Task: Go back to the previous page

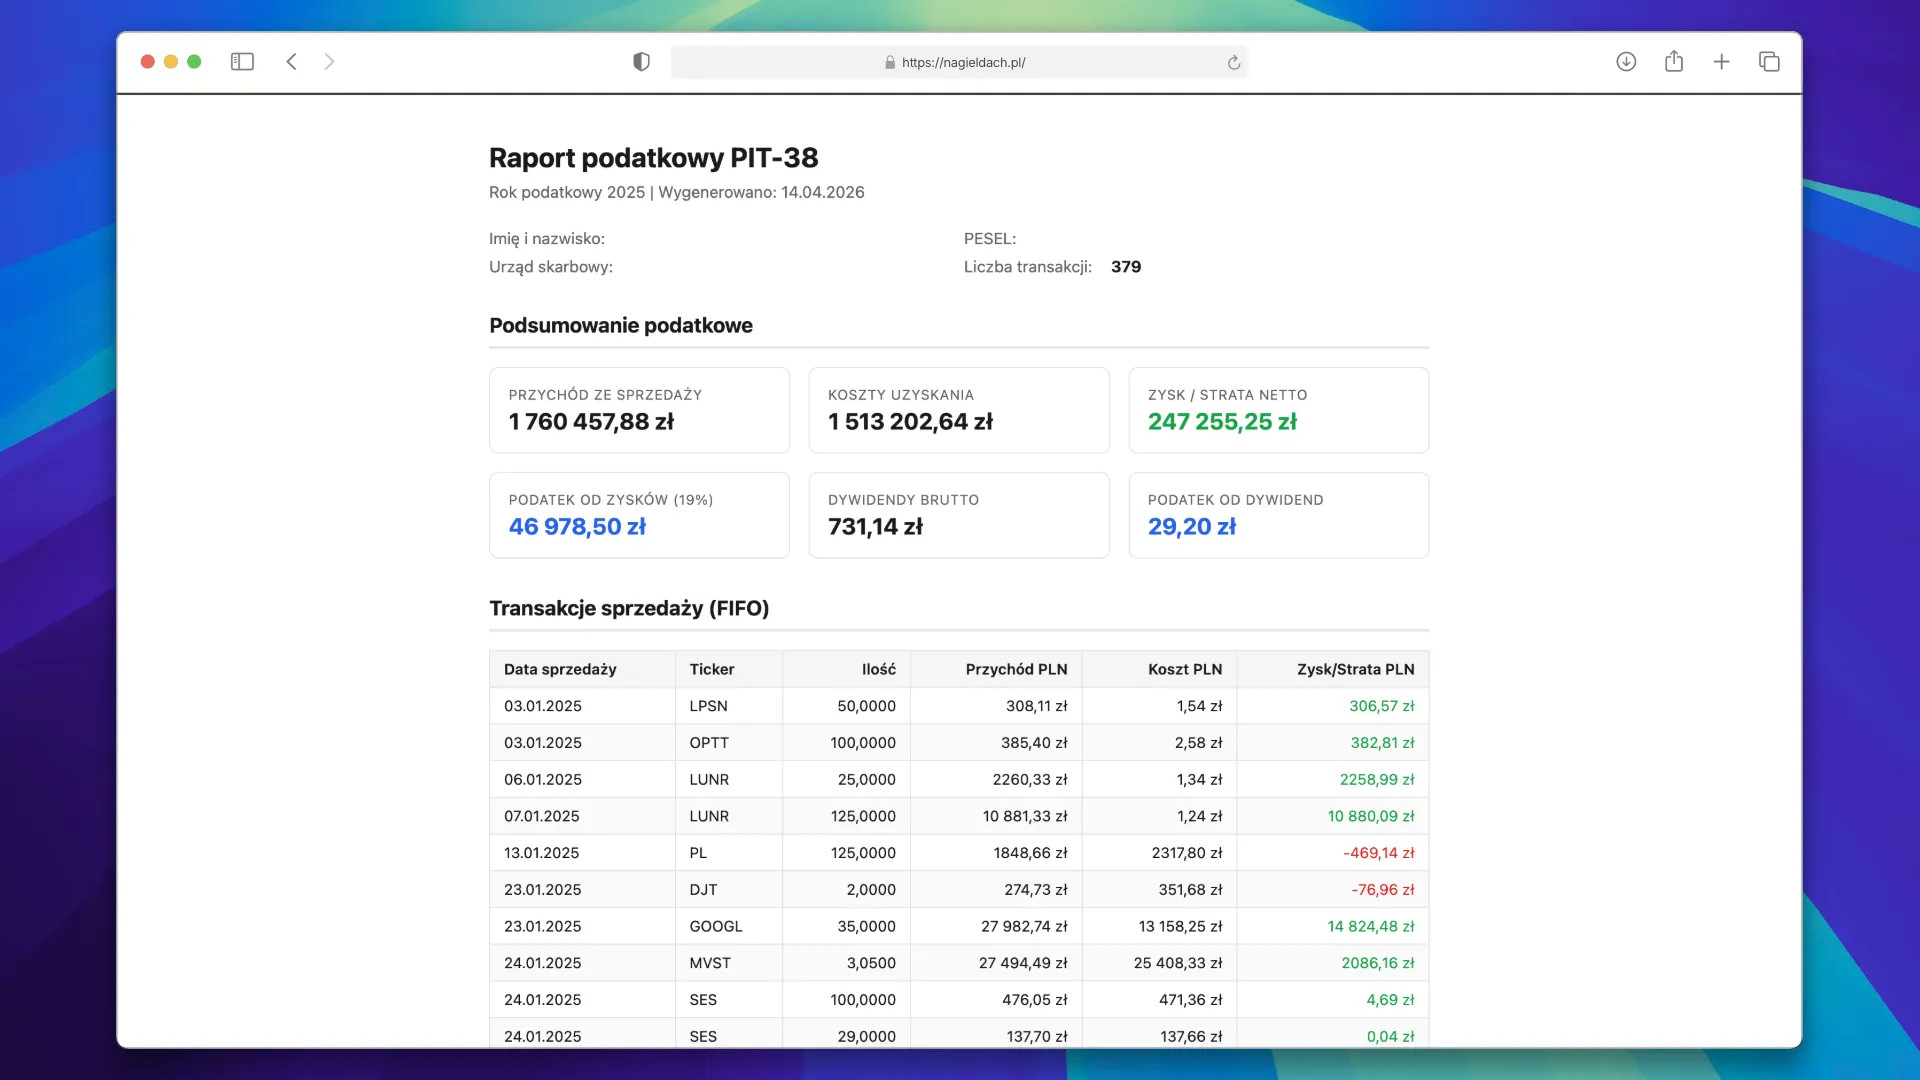Action: [x=291, y=62]
